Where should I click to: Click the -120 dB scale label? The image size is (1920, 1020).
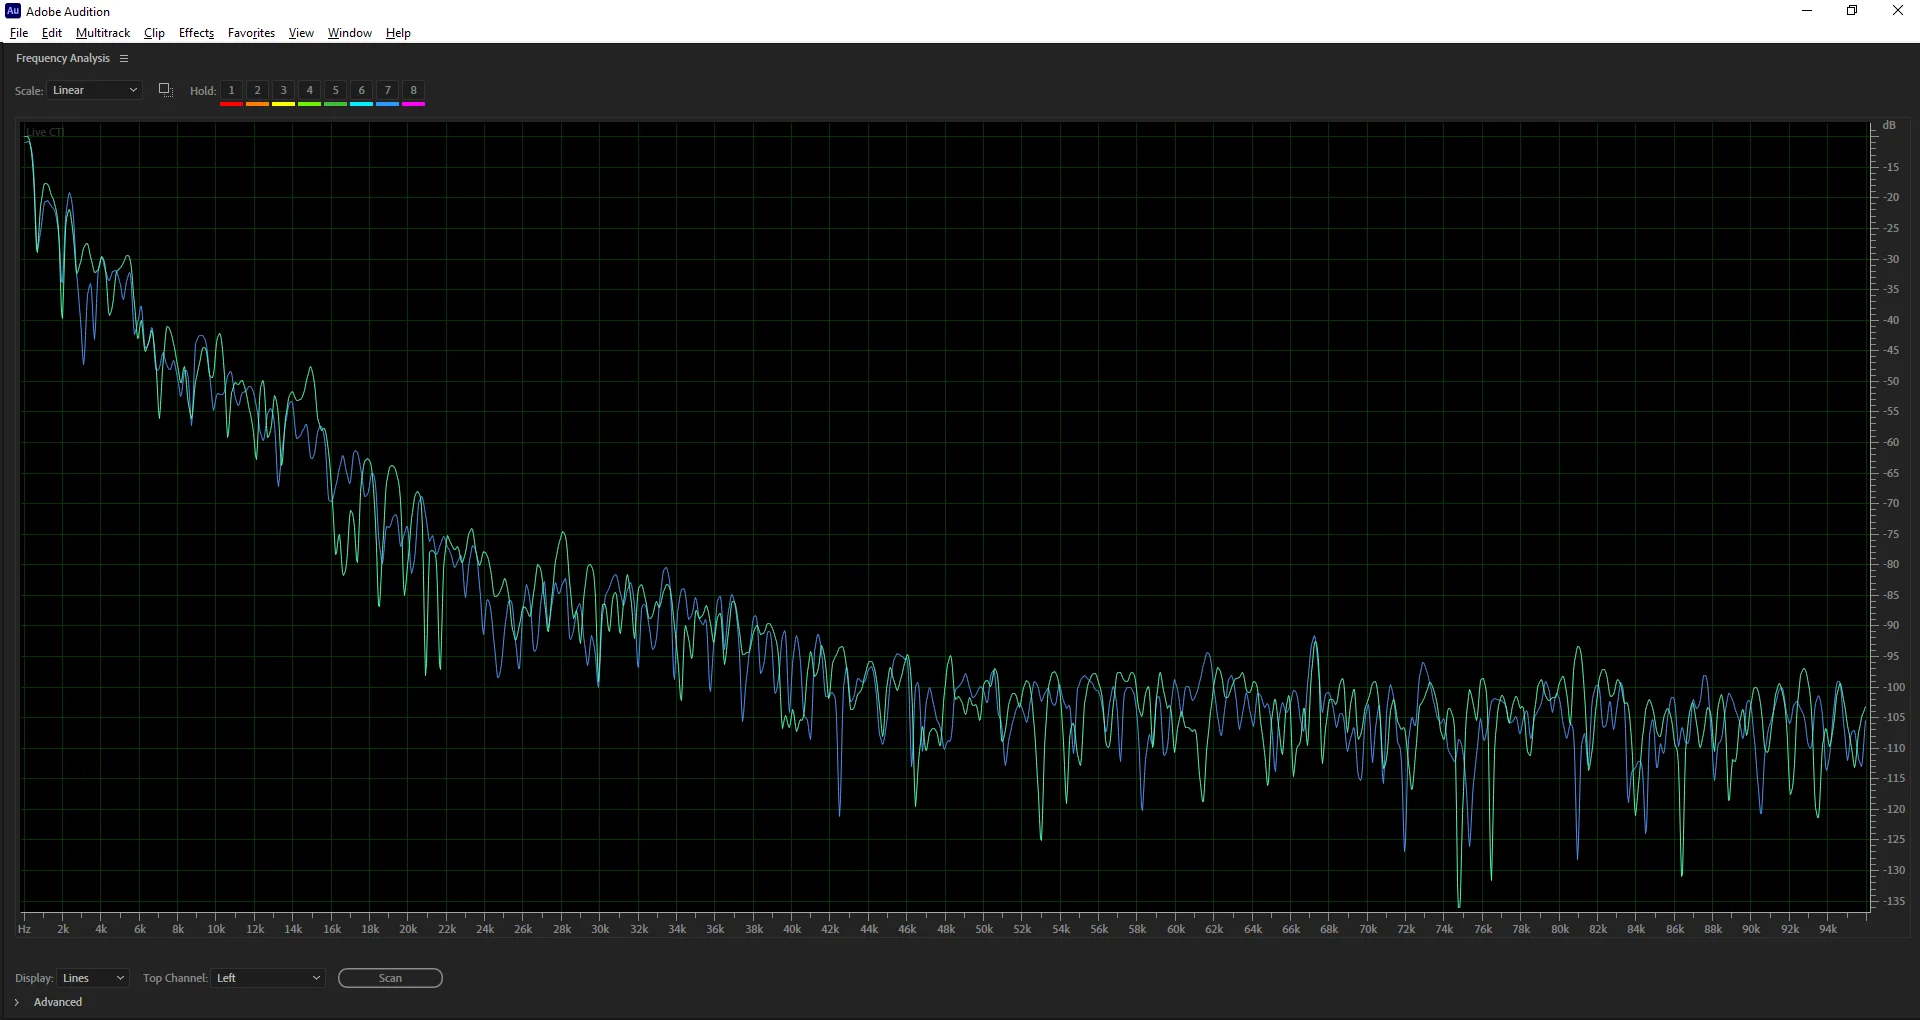(x=1894, y=809)
